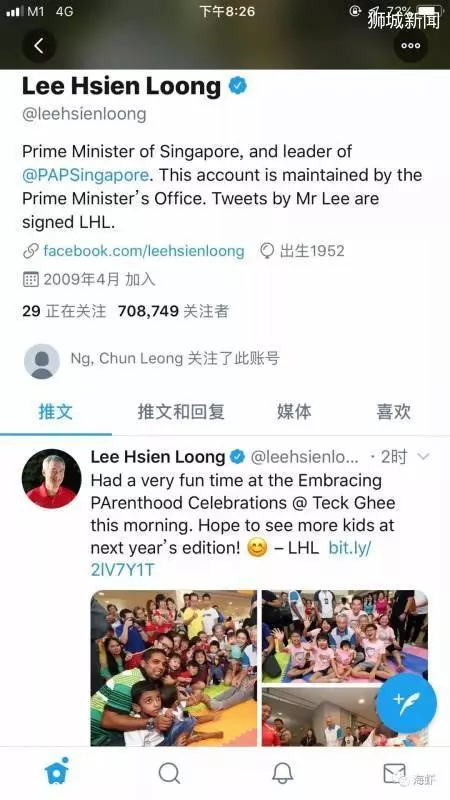
Task: Open the bit.ly link in tweet
Action: point(231,559)
